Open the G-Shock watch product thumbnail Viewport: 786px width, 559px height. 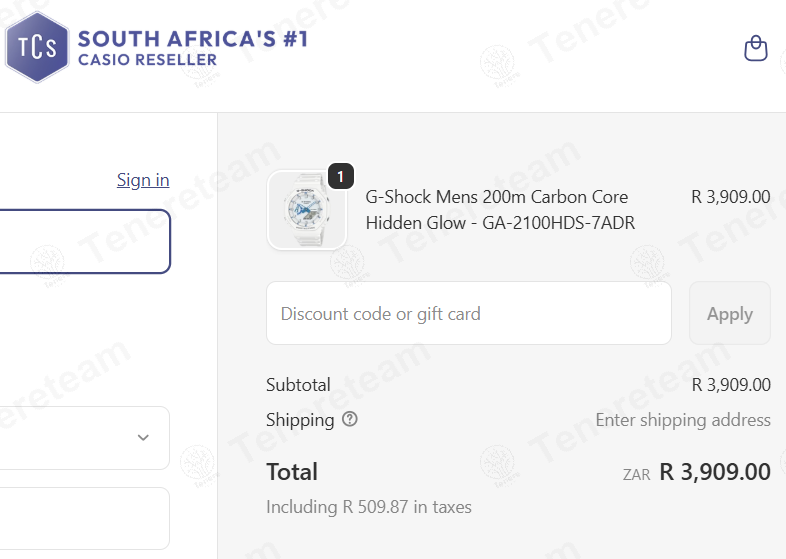306,210
